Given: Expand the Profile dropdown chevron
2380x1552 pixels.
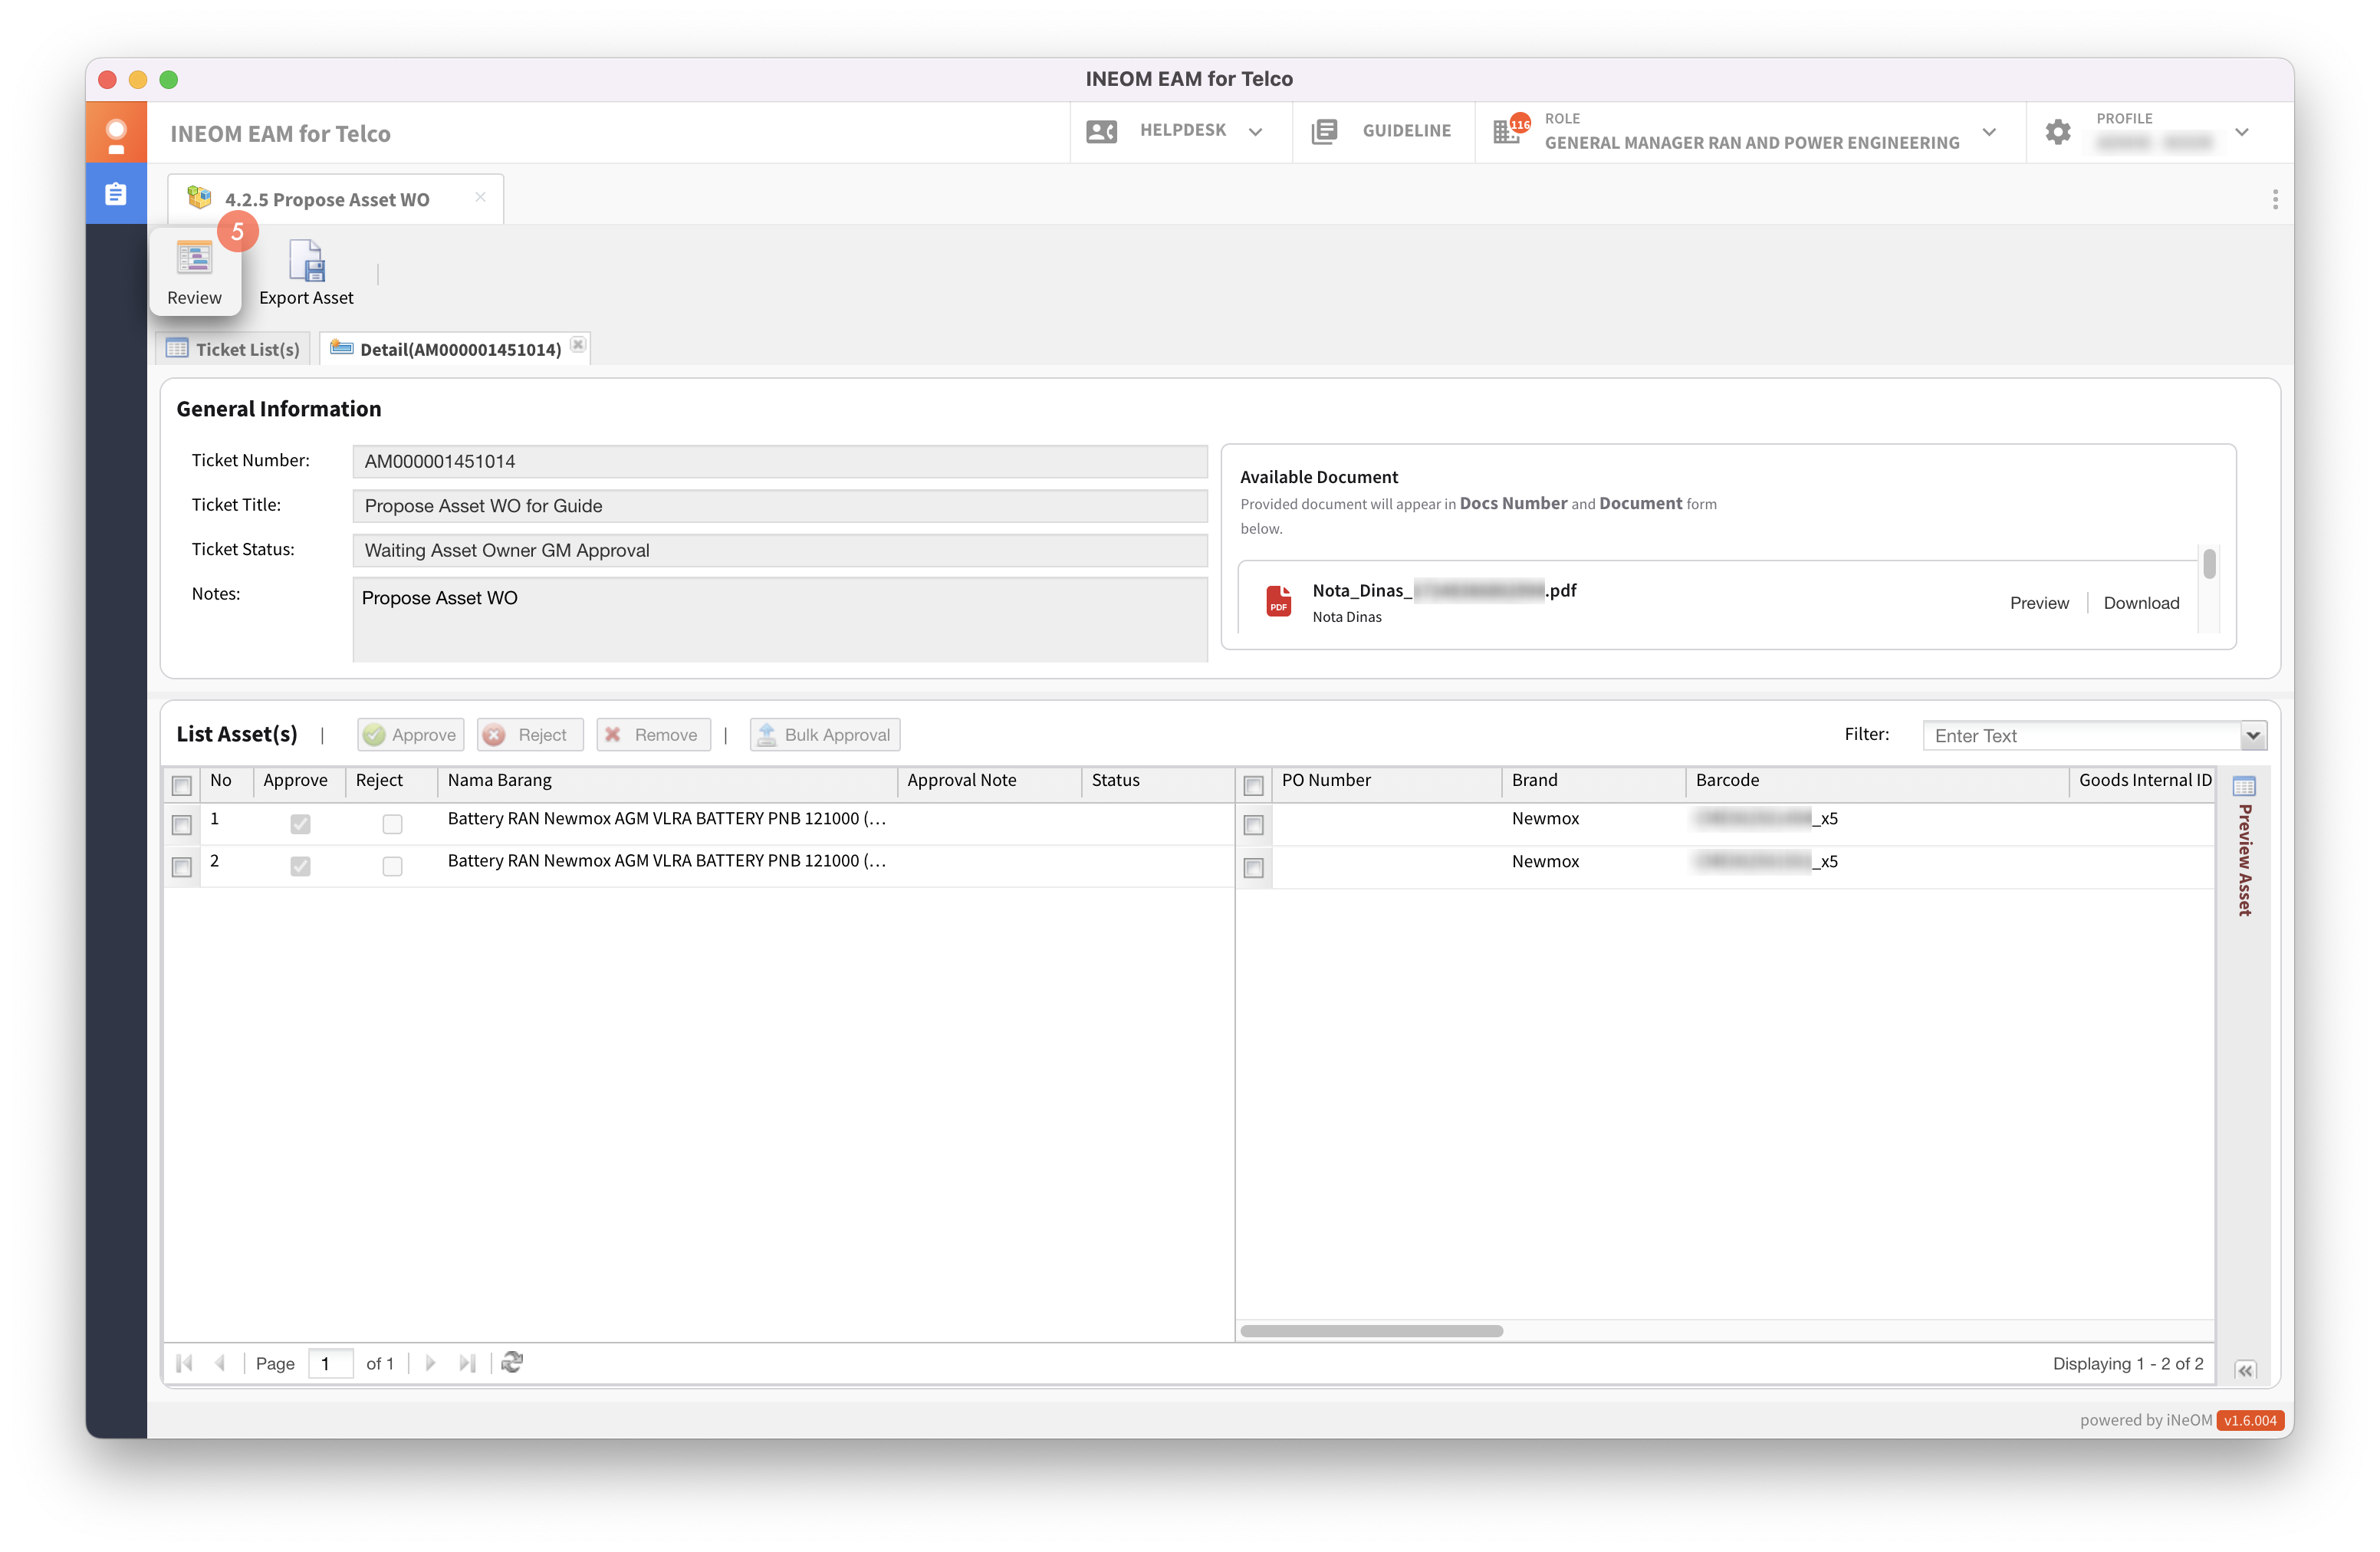Looking at the screenshot, I should coord(2242,132).
